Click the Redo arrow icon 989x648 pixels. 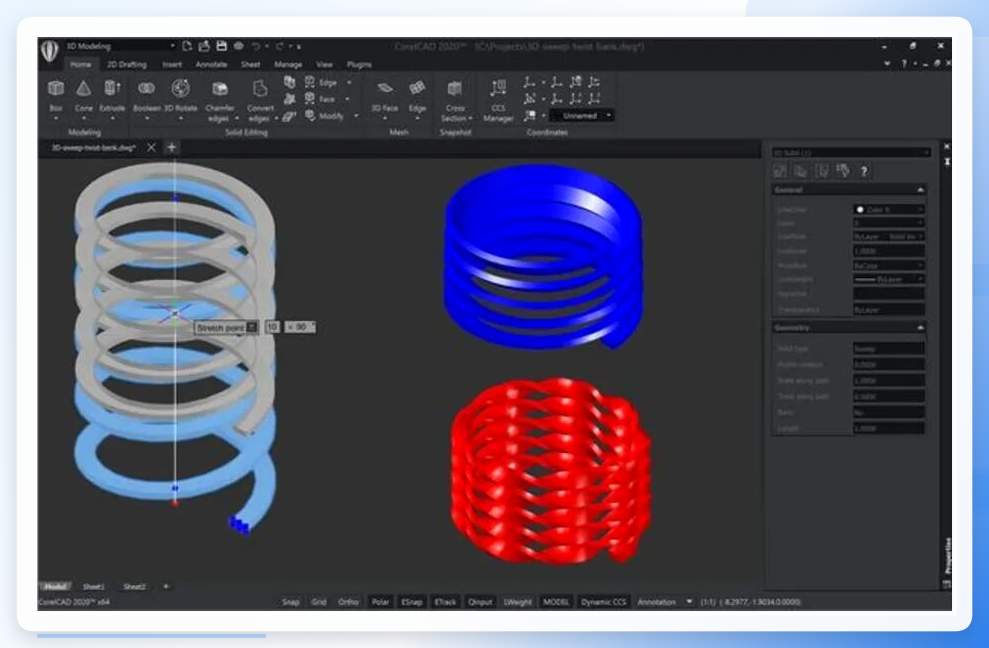279,46
